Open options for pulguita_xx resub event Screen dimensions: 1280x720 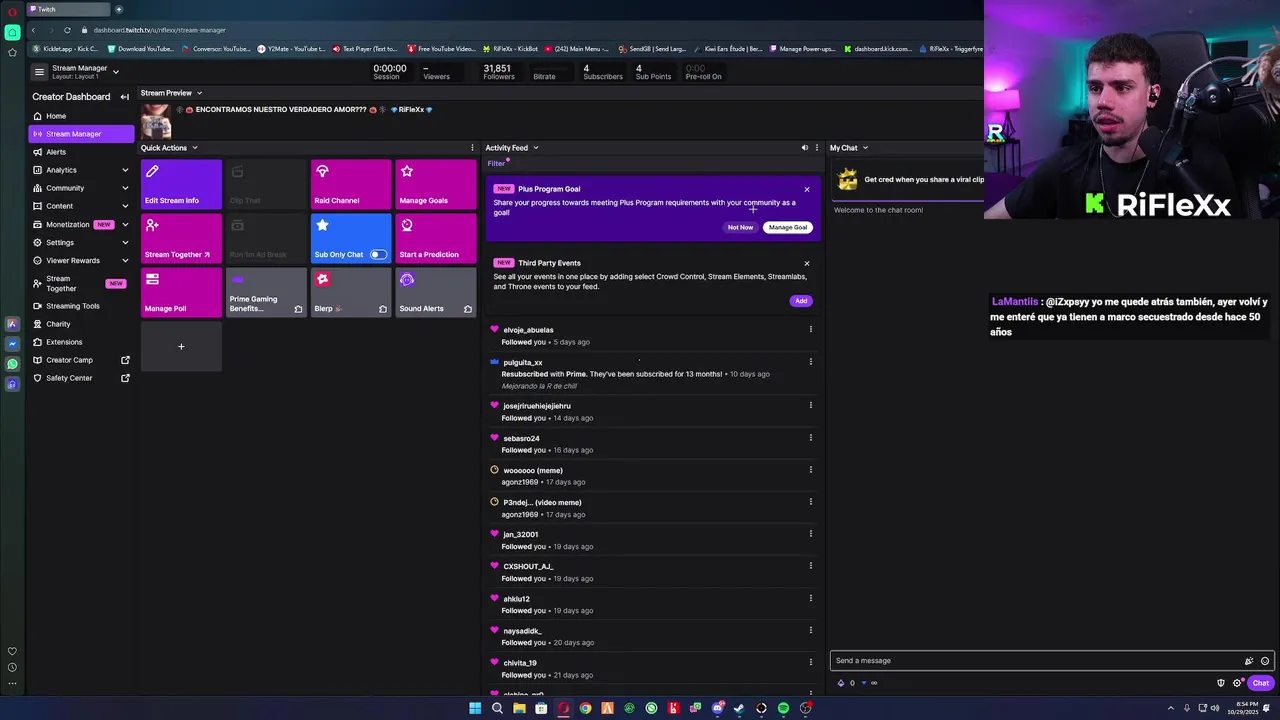click(x=811, y=361)
